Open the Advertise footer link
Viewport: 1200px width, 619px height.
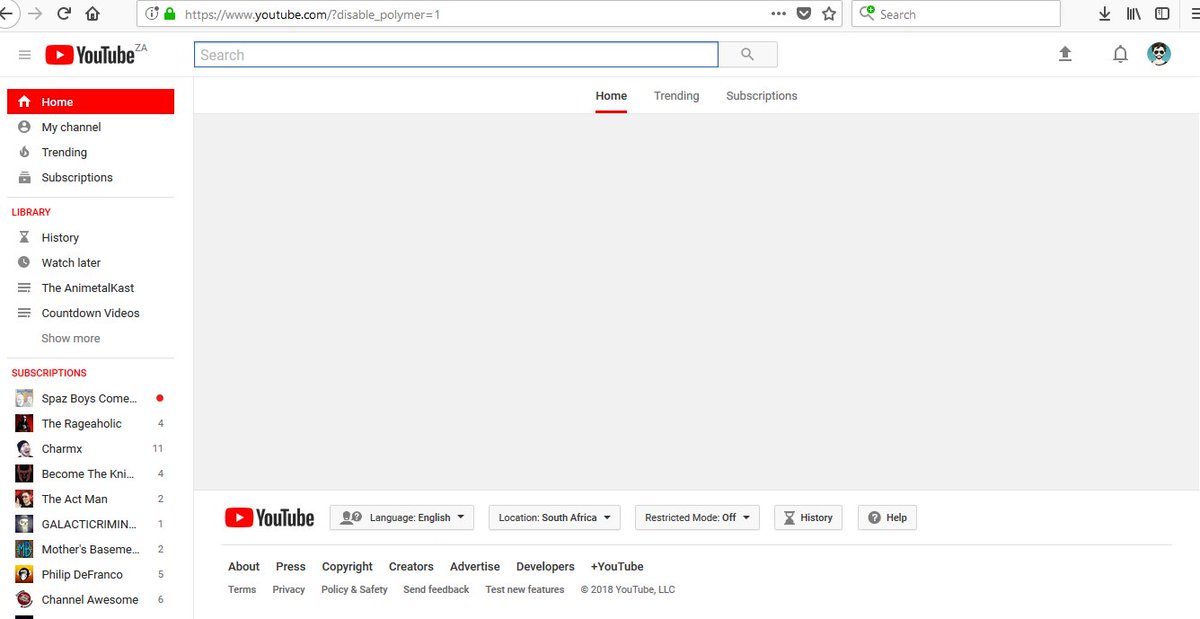[x=475, y=566]
